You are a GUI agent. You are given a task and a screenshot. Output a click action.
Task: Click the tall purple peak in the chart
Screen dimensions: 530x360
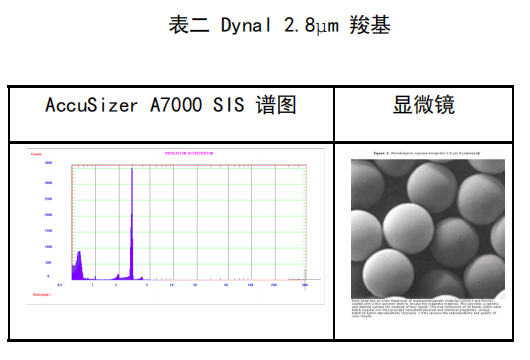[x=131, y=223]
